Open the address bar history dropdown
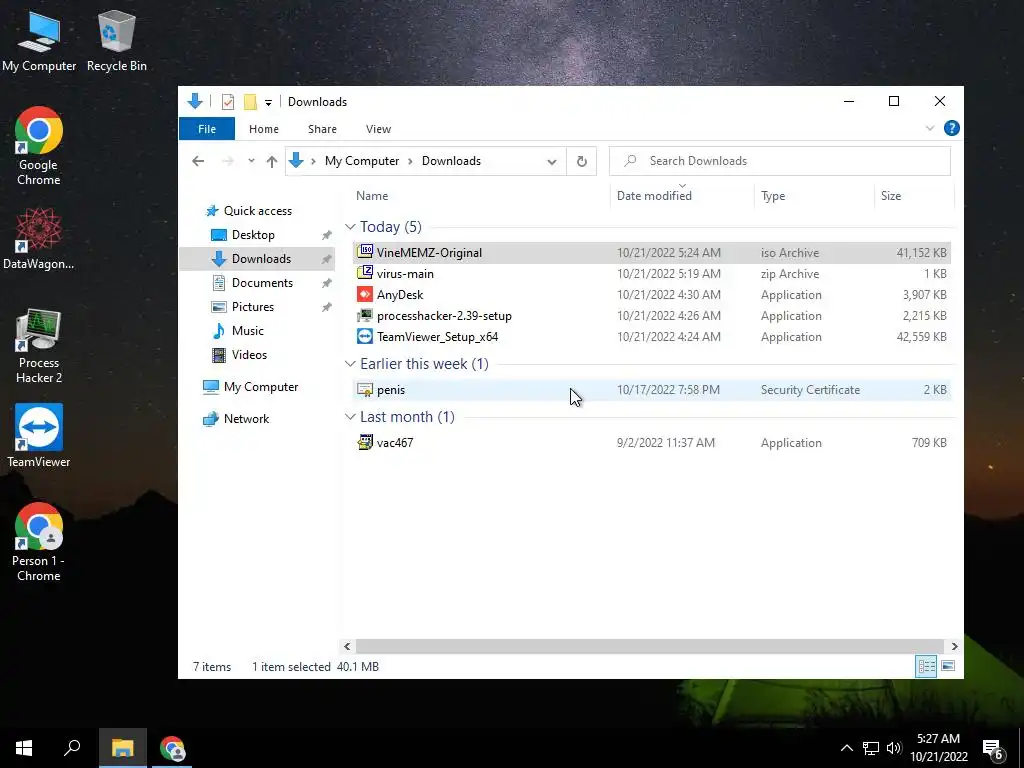 click(x=552, y=161)
